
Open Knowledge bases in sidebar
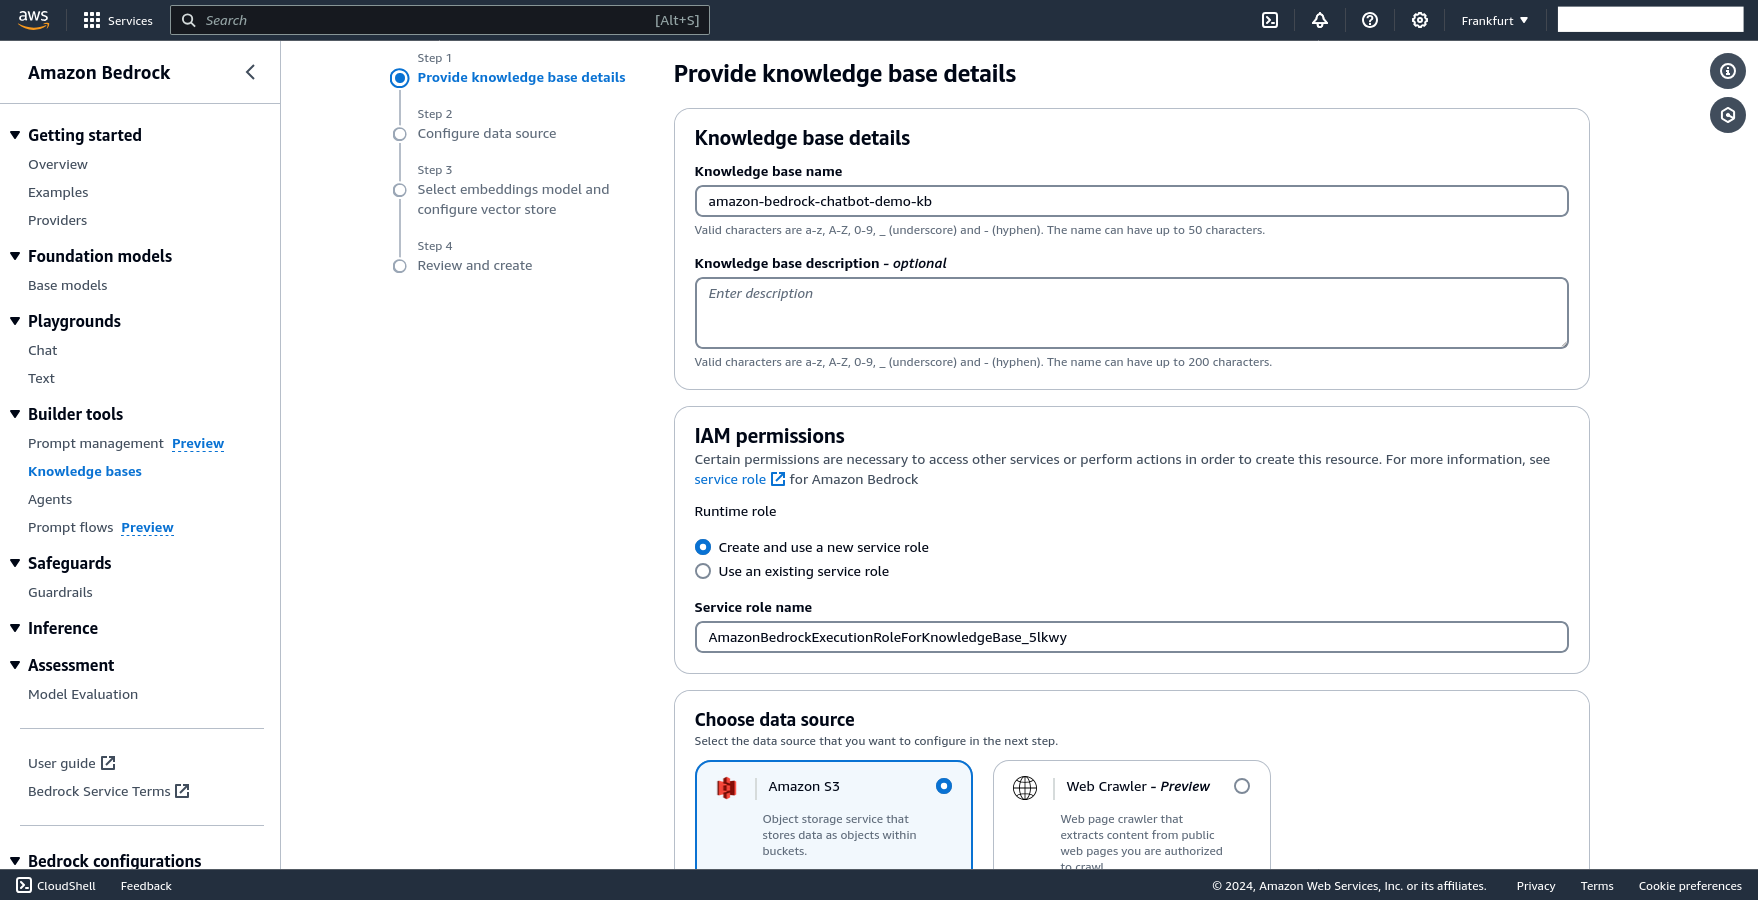click(85, 471)
